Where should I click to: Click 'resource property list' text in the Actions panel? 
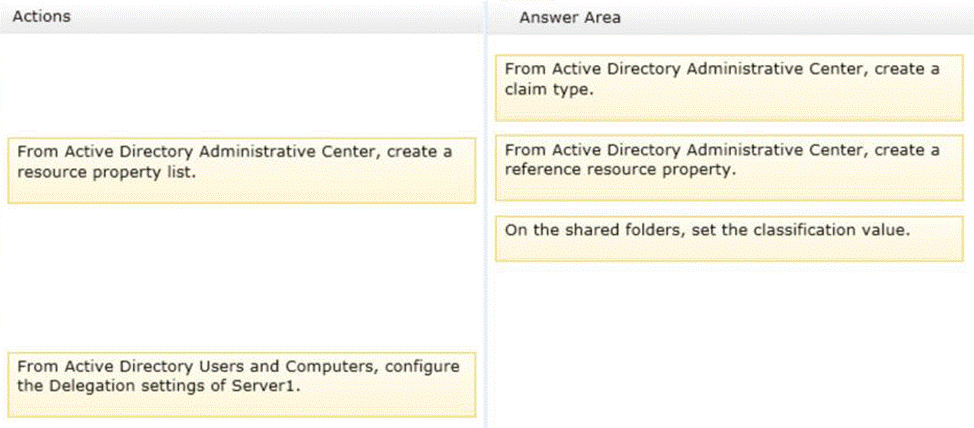(94, 171)
